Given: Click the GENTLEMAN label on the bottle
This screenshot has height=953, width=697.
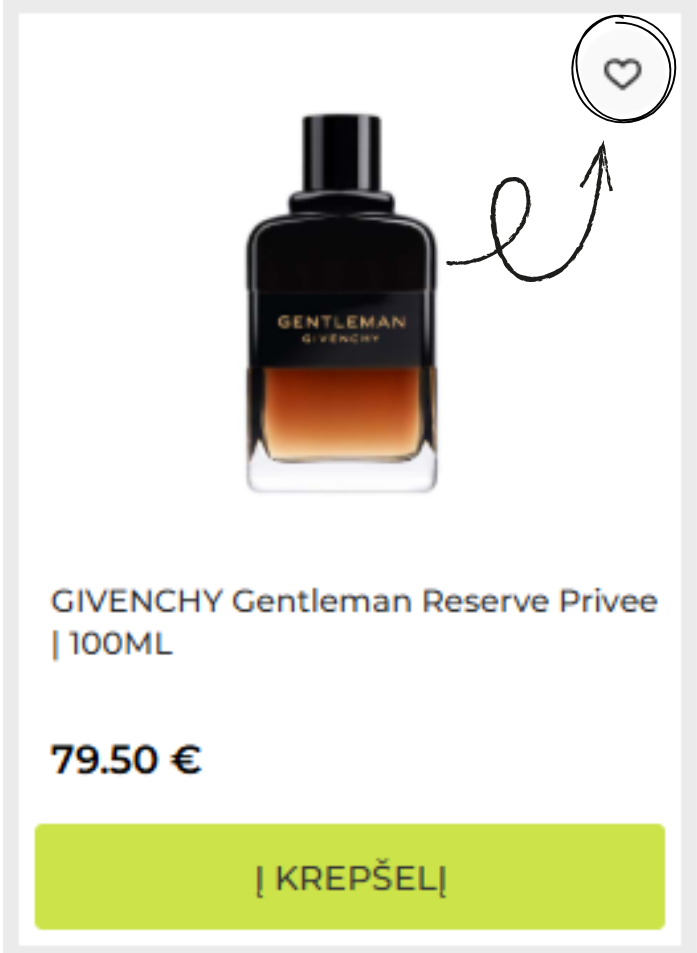Looking at the screenshot, I should [342, 322].
